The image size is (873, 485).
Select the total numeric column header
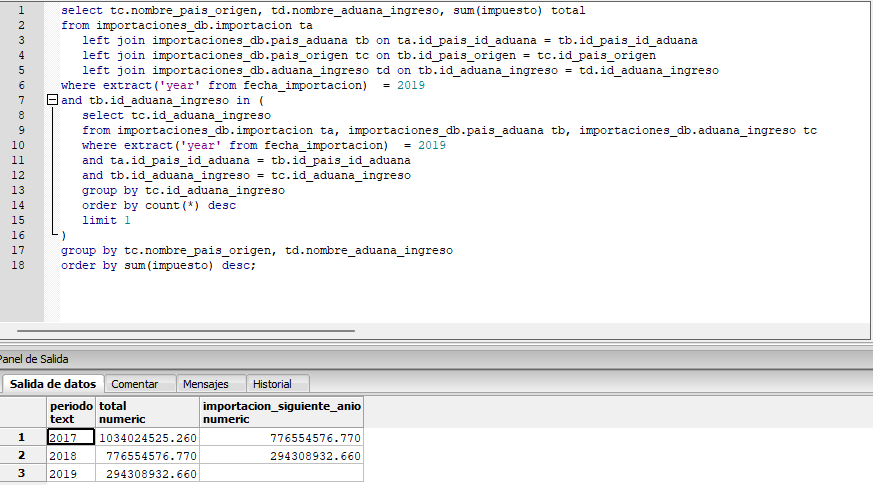coord(147,412)
